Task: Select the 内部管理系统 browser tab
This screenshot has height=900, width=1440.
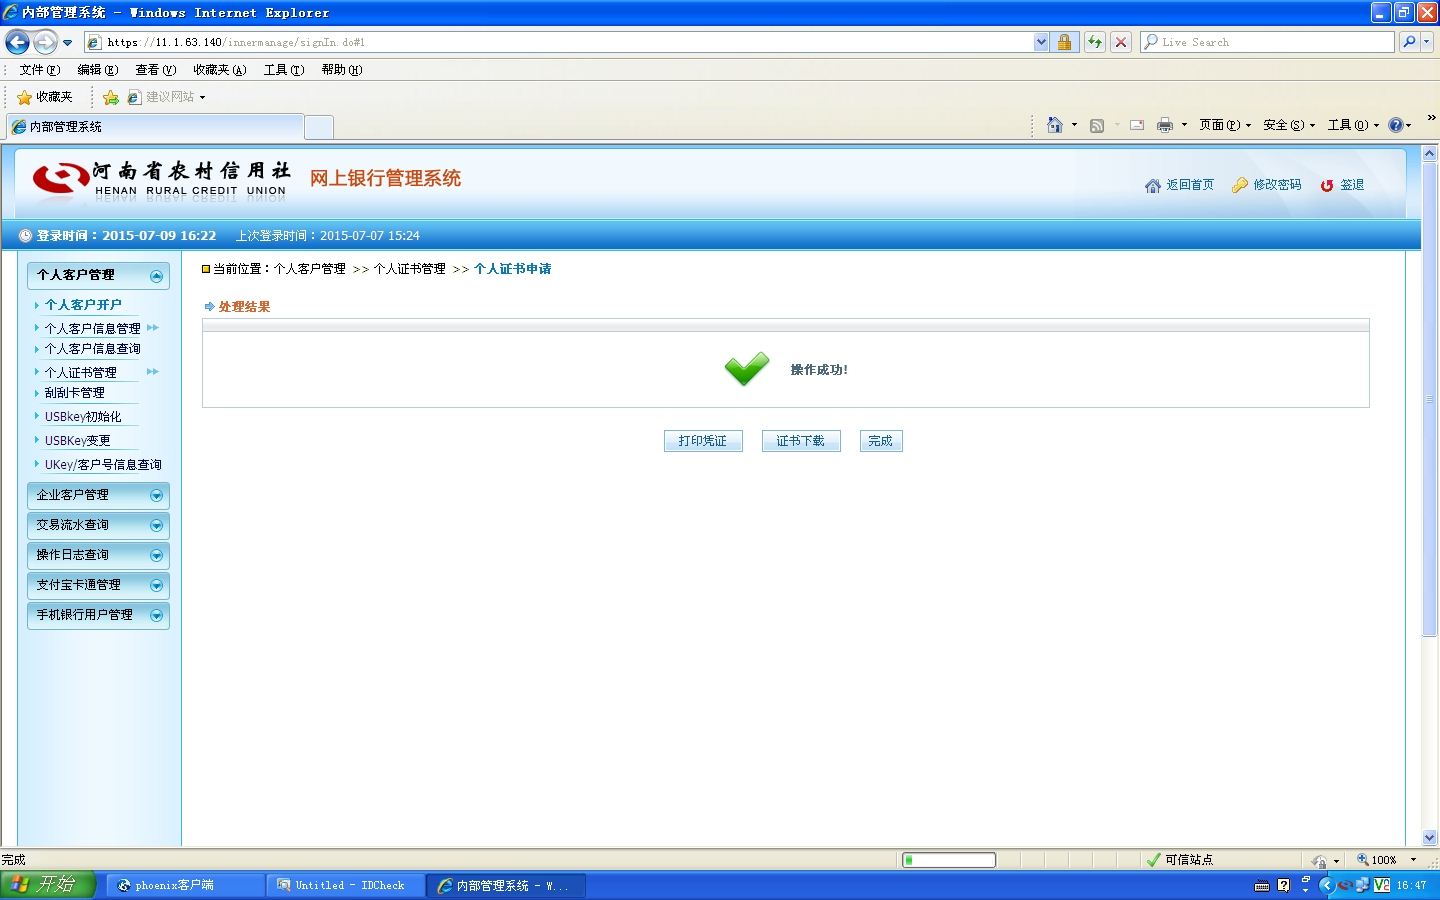Action: [x=155, y=127]
